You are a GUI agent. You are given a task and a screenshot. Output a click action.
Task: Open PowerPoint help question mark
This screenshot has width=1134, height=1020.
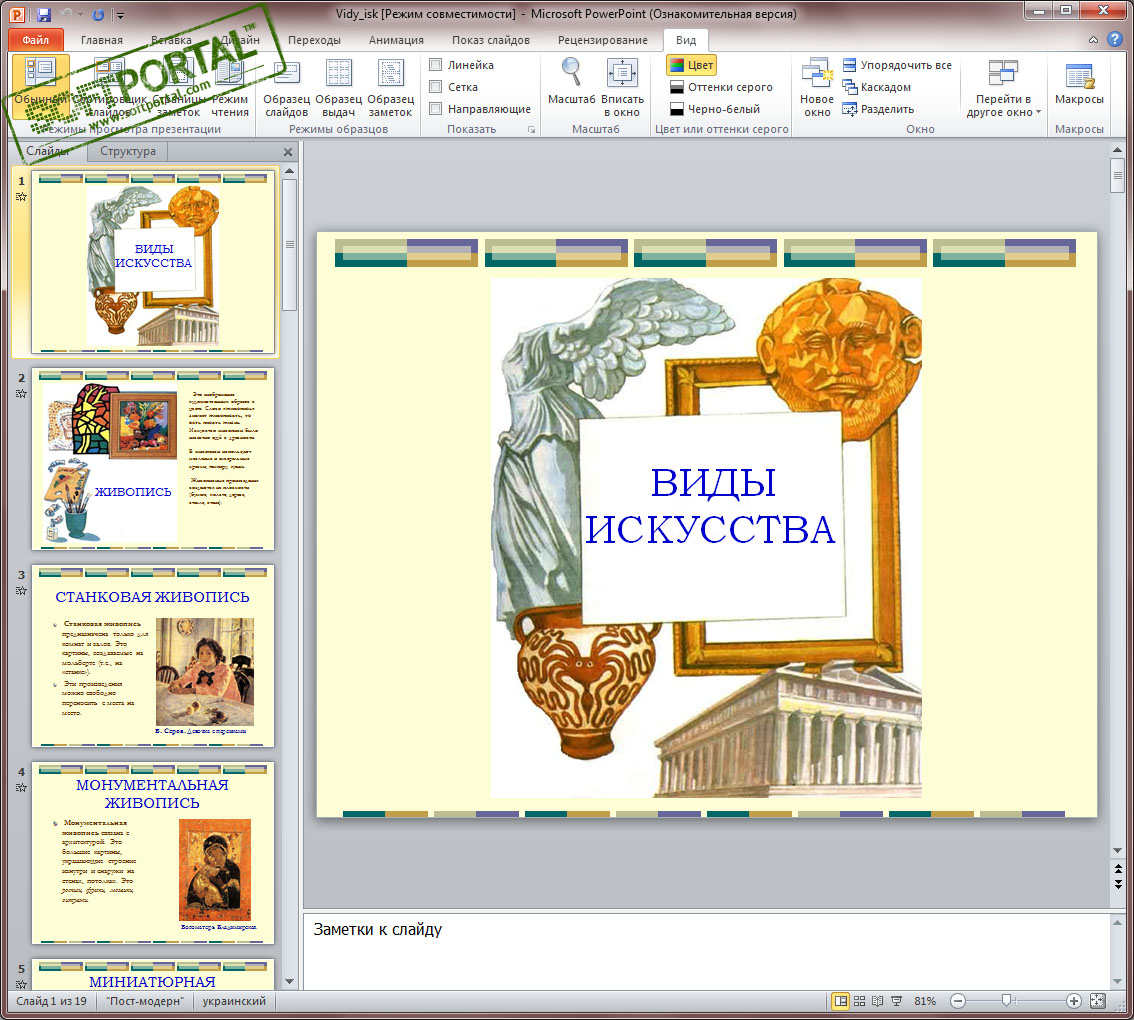(1115, 40)
